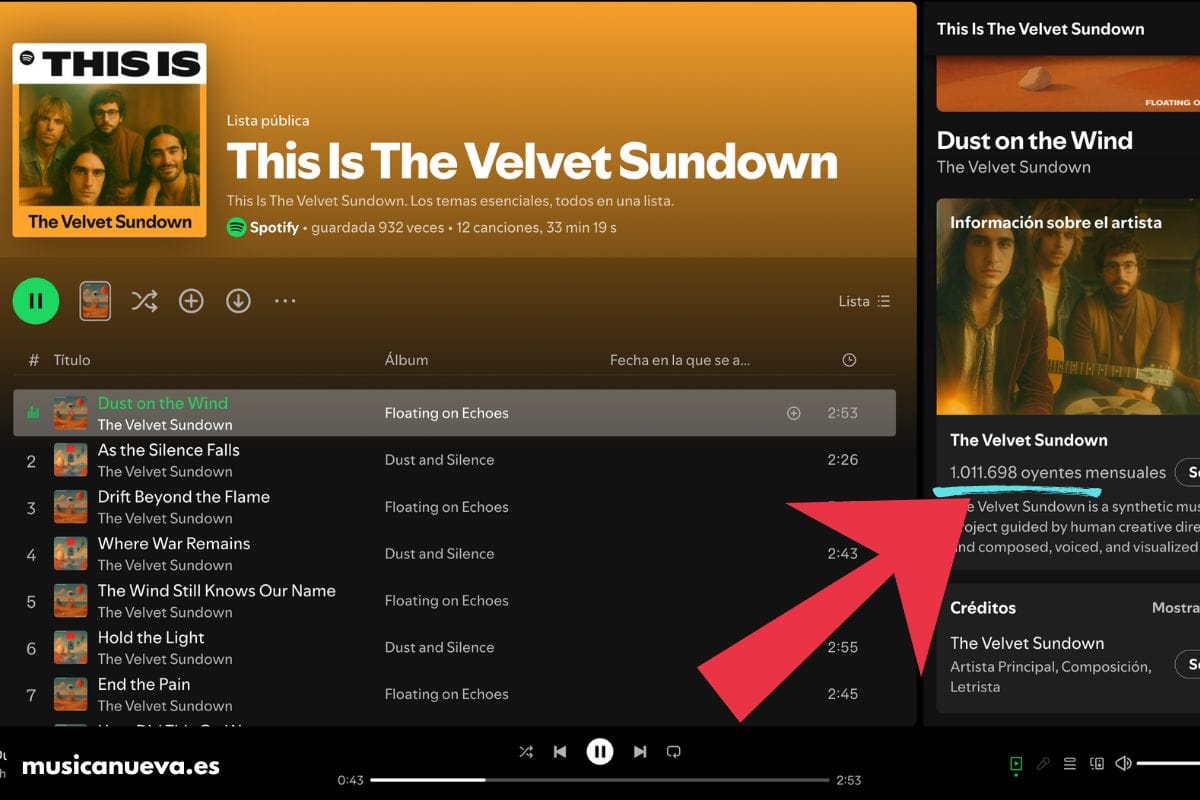
Task: Toggle shuffle in the bottom playback bar
Action: (x=527, y=751)
